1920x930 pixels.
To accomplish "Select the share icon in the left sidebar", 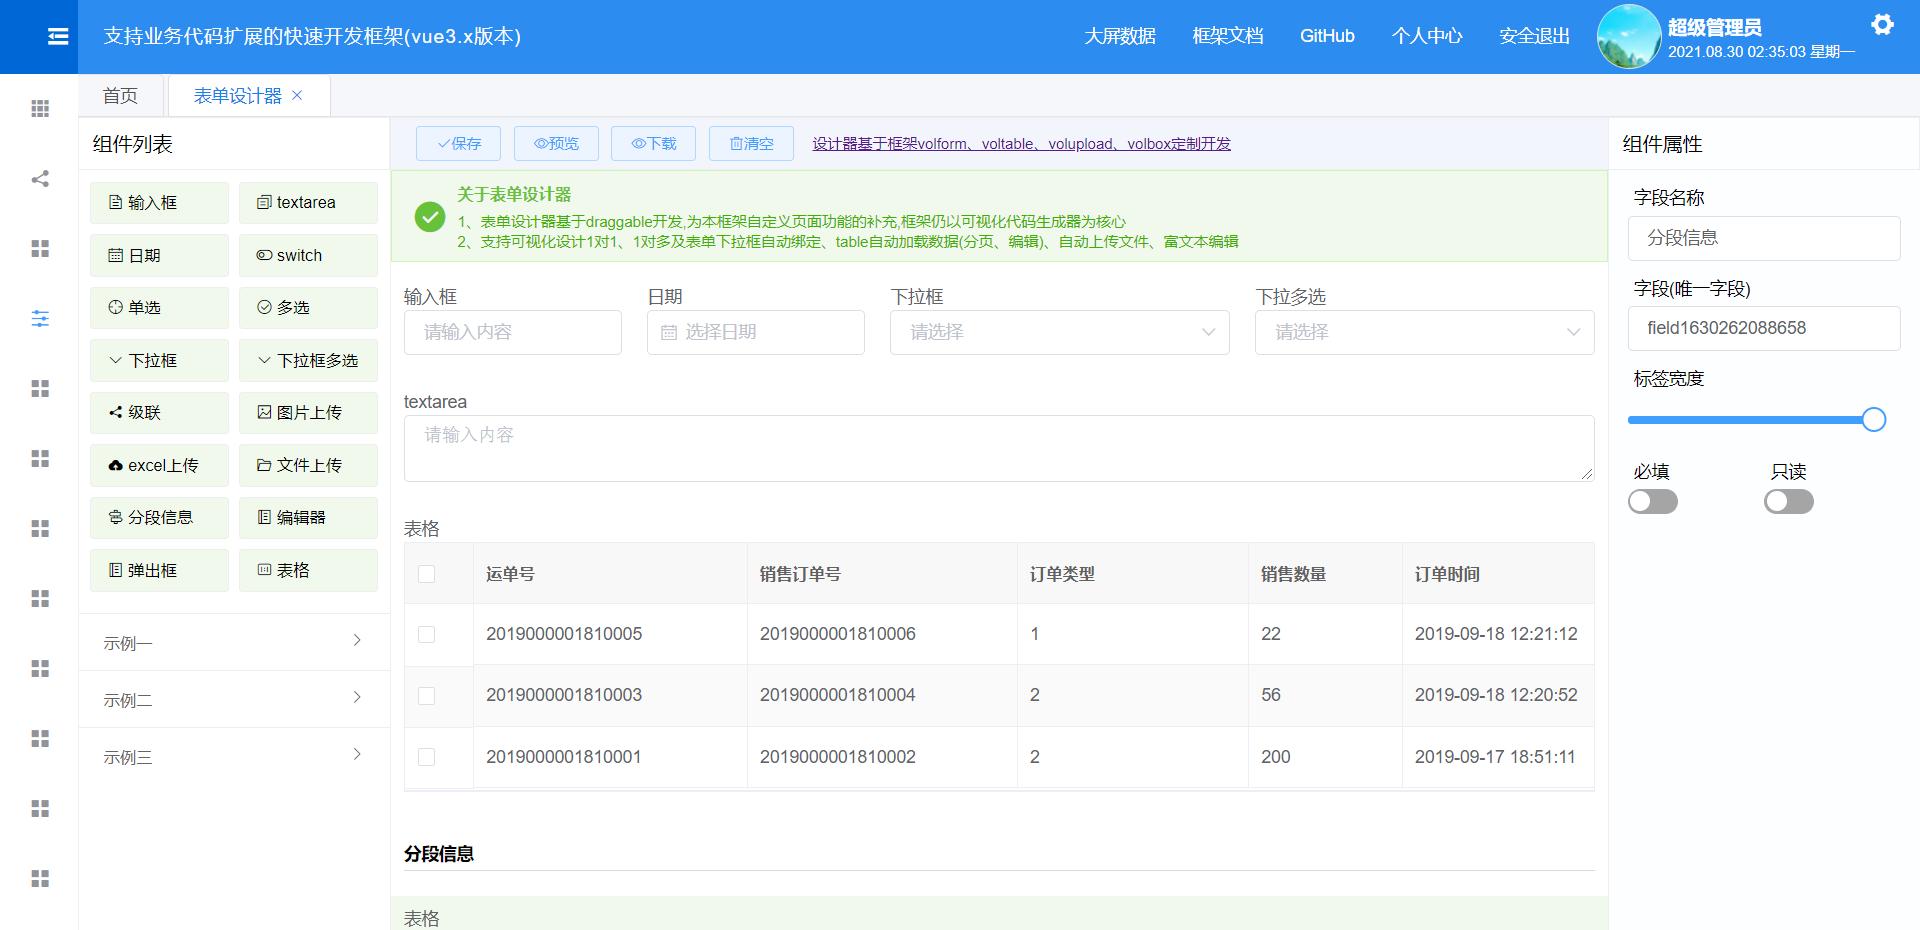I will click(x=40, y=179).
